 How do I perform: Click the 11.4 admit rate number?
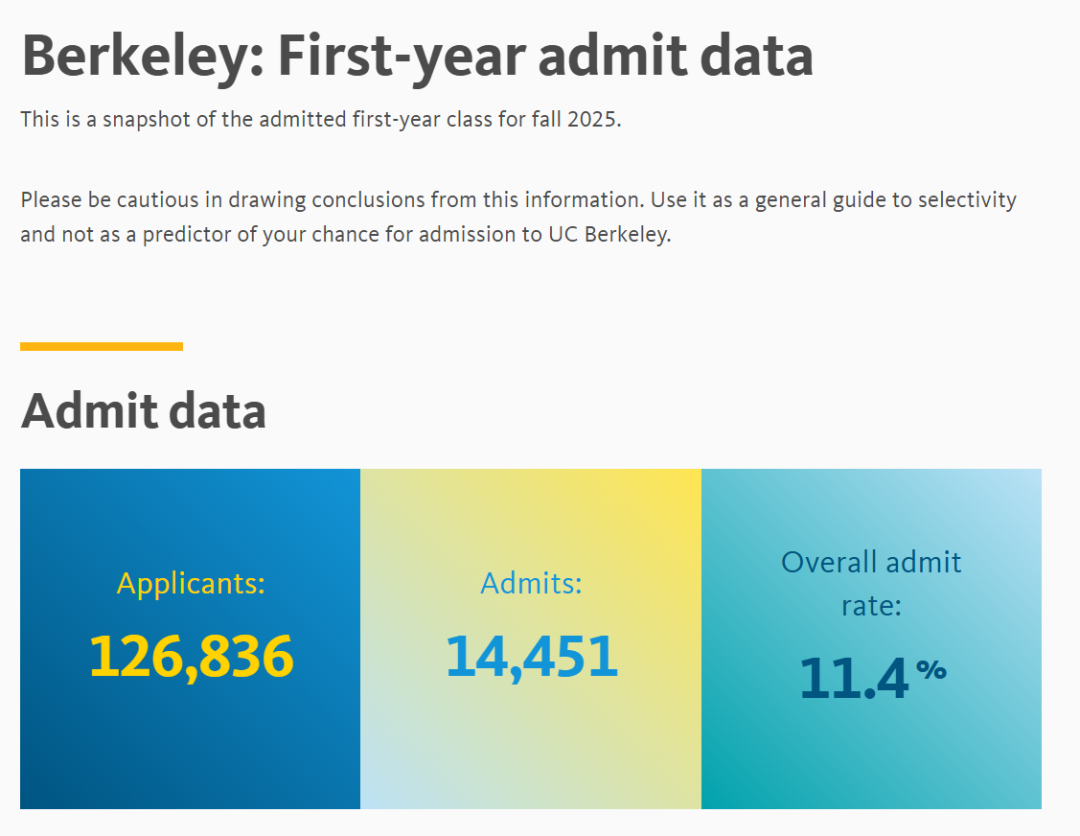(x=854, y=678)
